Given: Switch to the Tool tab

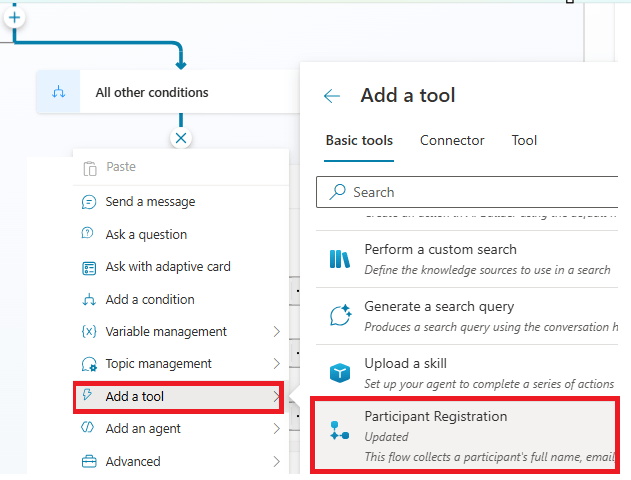Looking at the screenshot, I should click(524, 141).
